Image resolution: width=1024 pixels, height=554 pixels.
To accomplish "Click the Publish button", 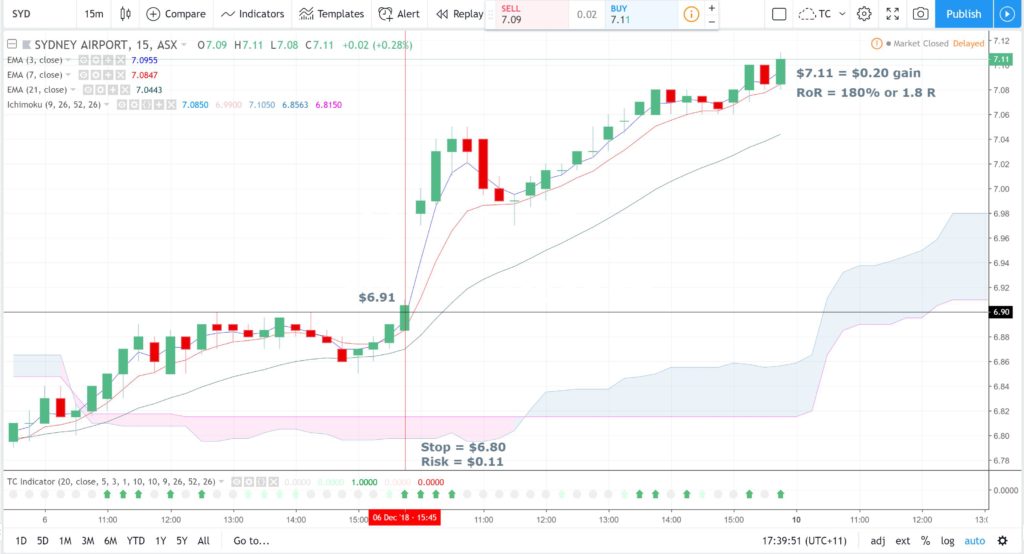I will pos(963,14).
